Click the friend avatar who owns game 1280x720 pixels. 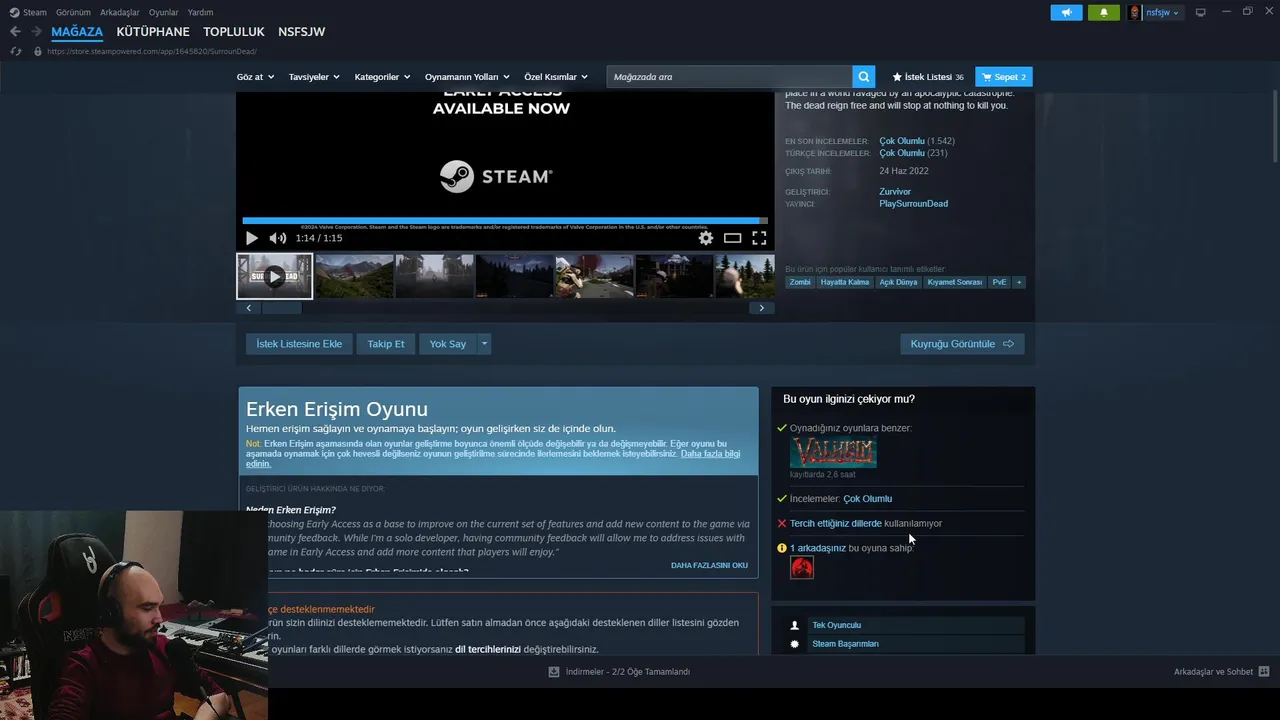802,568
